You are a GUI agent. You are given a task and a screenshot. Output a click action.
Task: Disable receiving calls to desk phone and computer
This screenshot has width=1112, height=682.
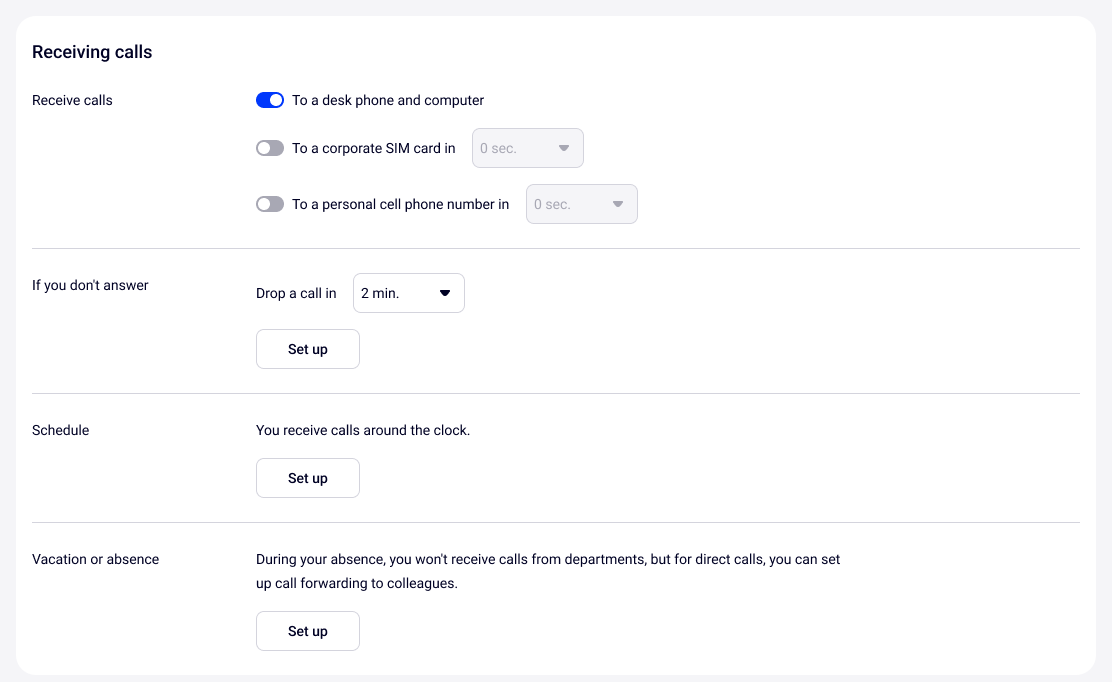(x=270, y=100)
